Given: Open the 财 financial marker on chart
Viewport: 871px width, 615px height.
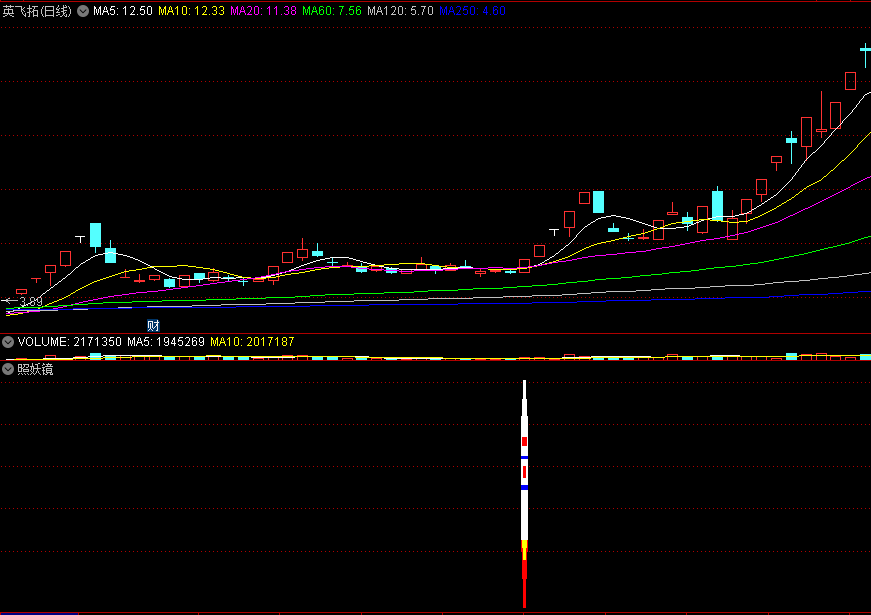Looking at the screenshot, I should click(x=153, y=326).
